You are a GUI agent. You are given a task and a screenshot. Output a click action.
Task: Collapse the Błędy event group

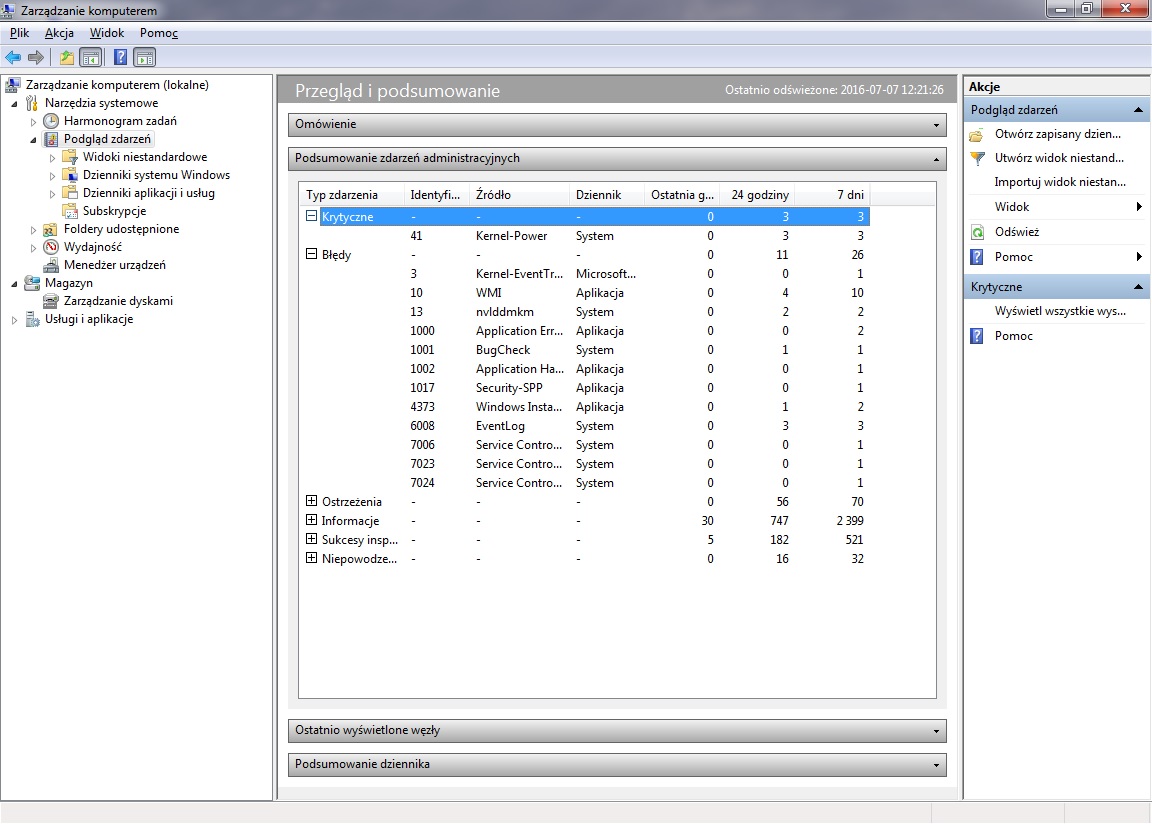[312, 254]
